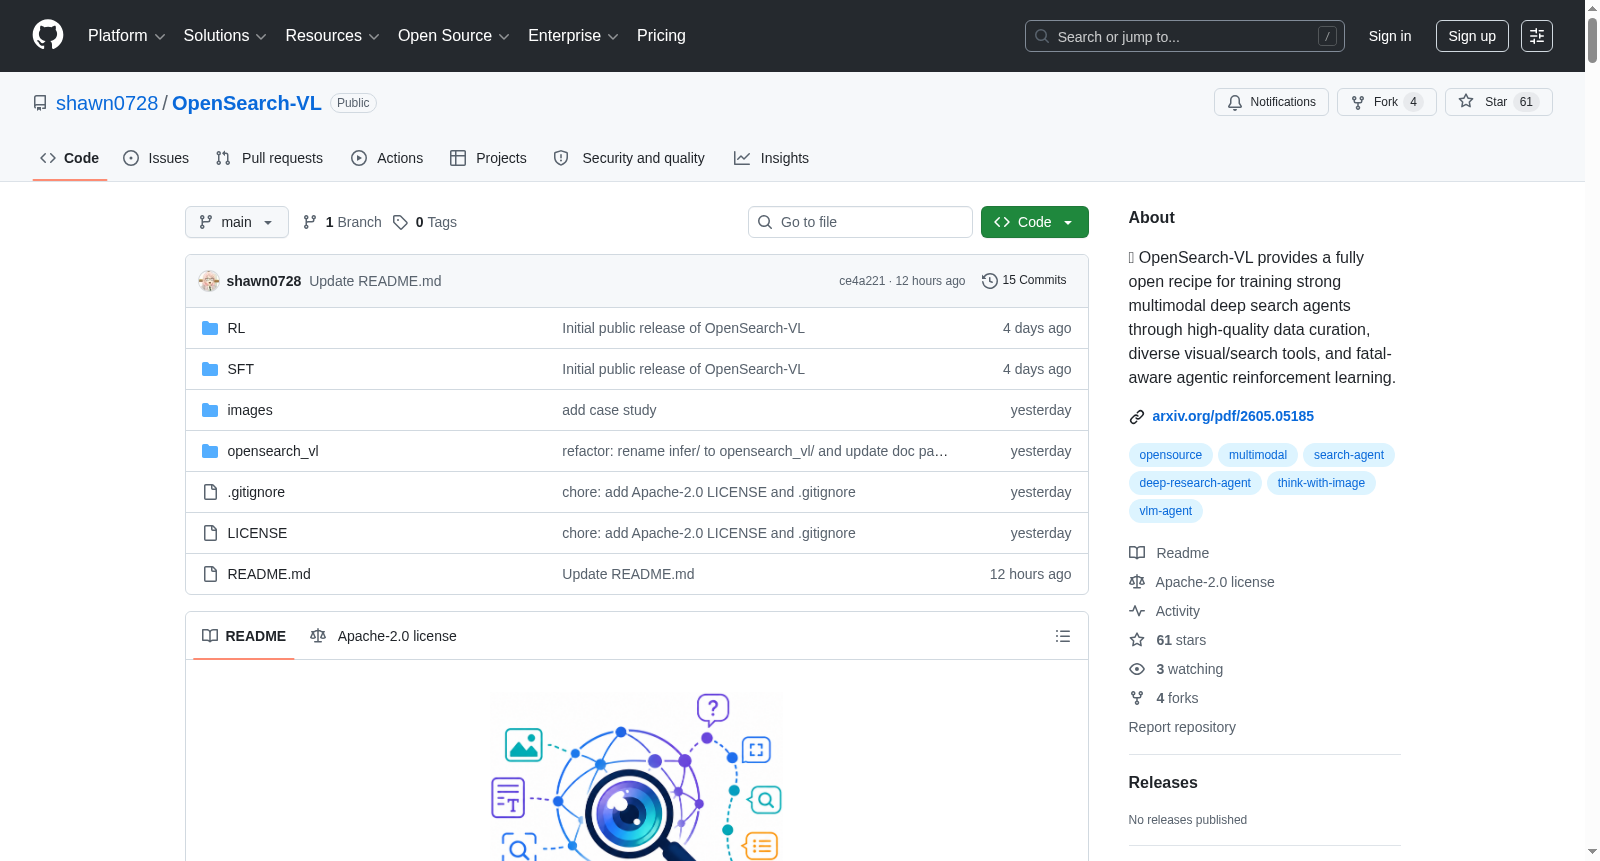Viewport: 1600px width, 861px height.
Task: Click the Fork icon
Action: pos(1358,102)
